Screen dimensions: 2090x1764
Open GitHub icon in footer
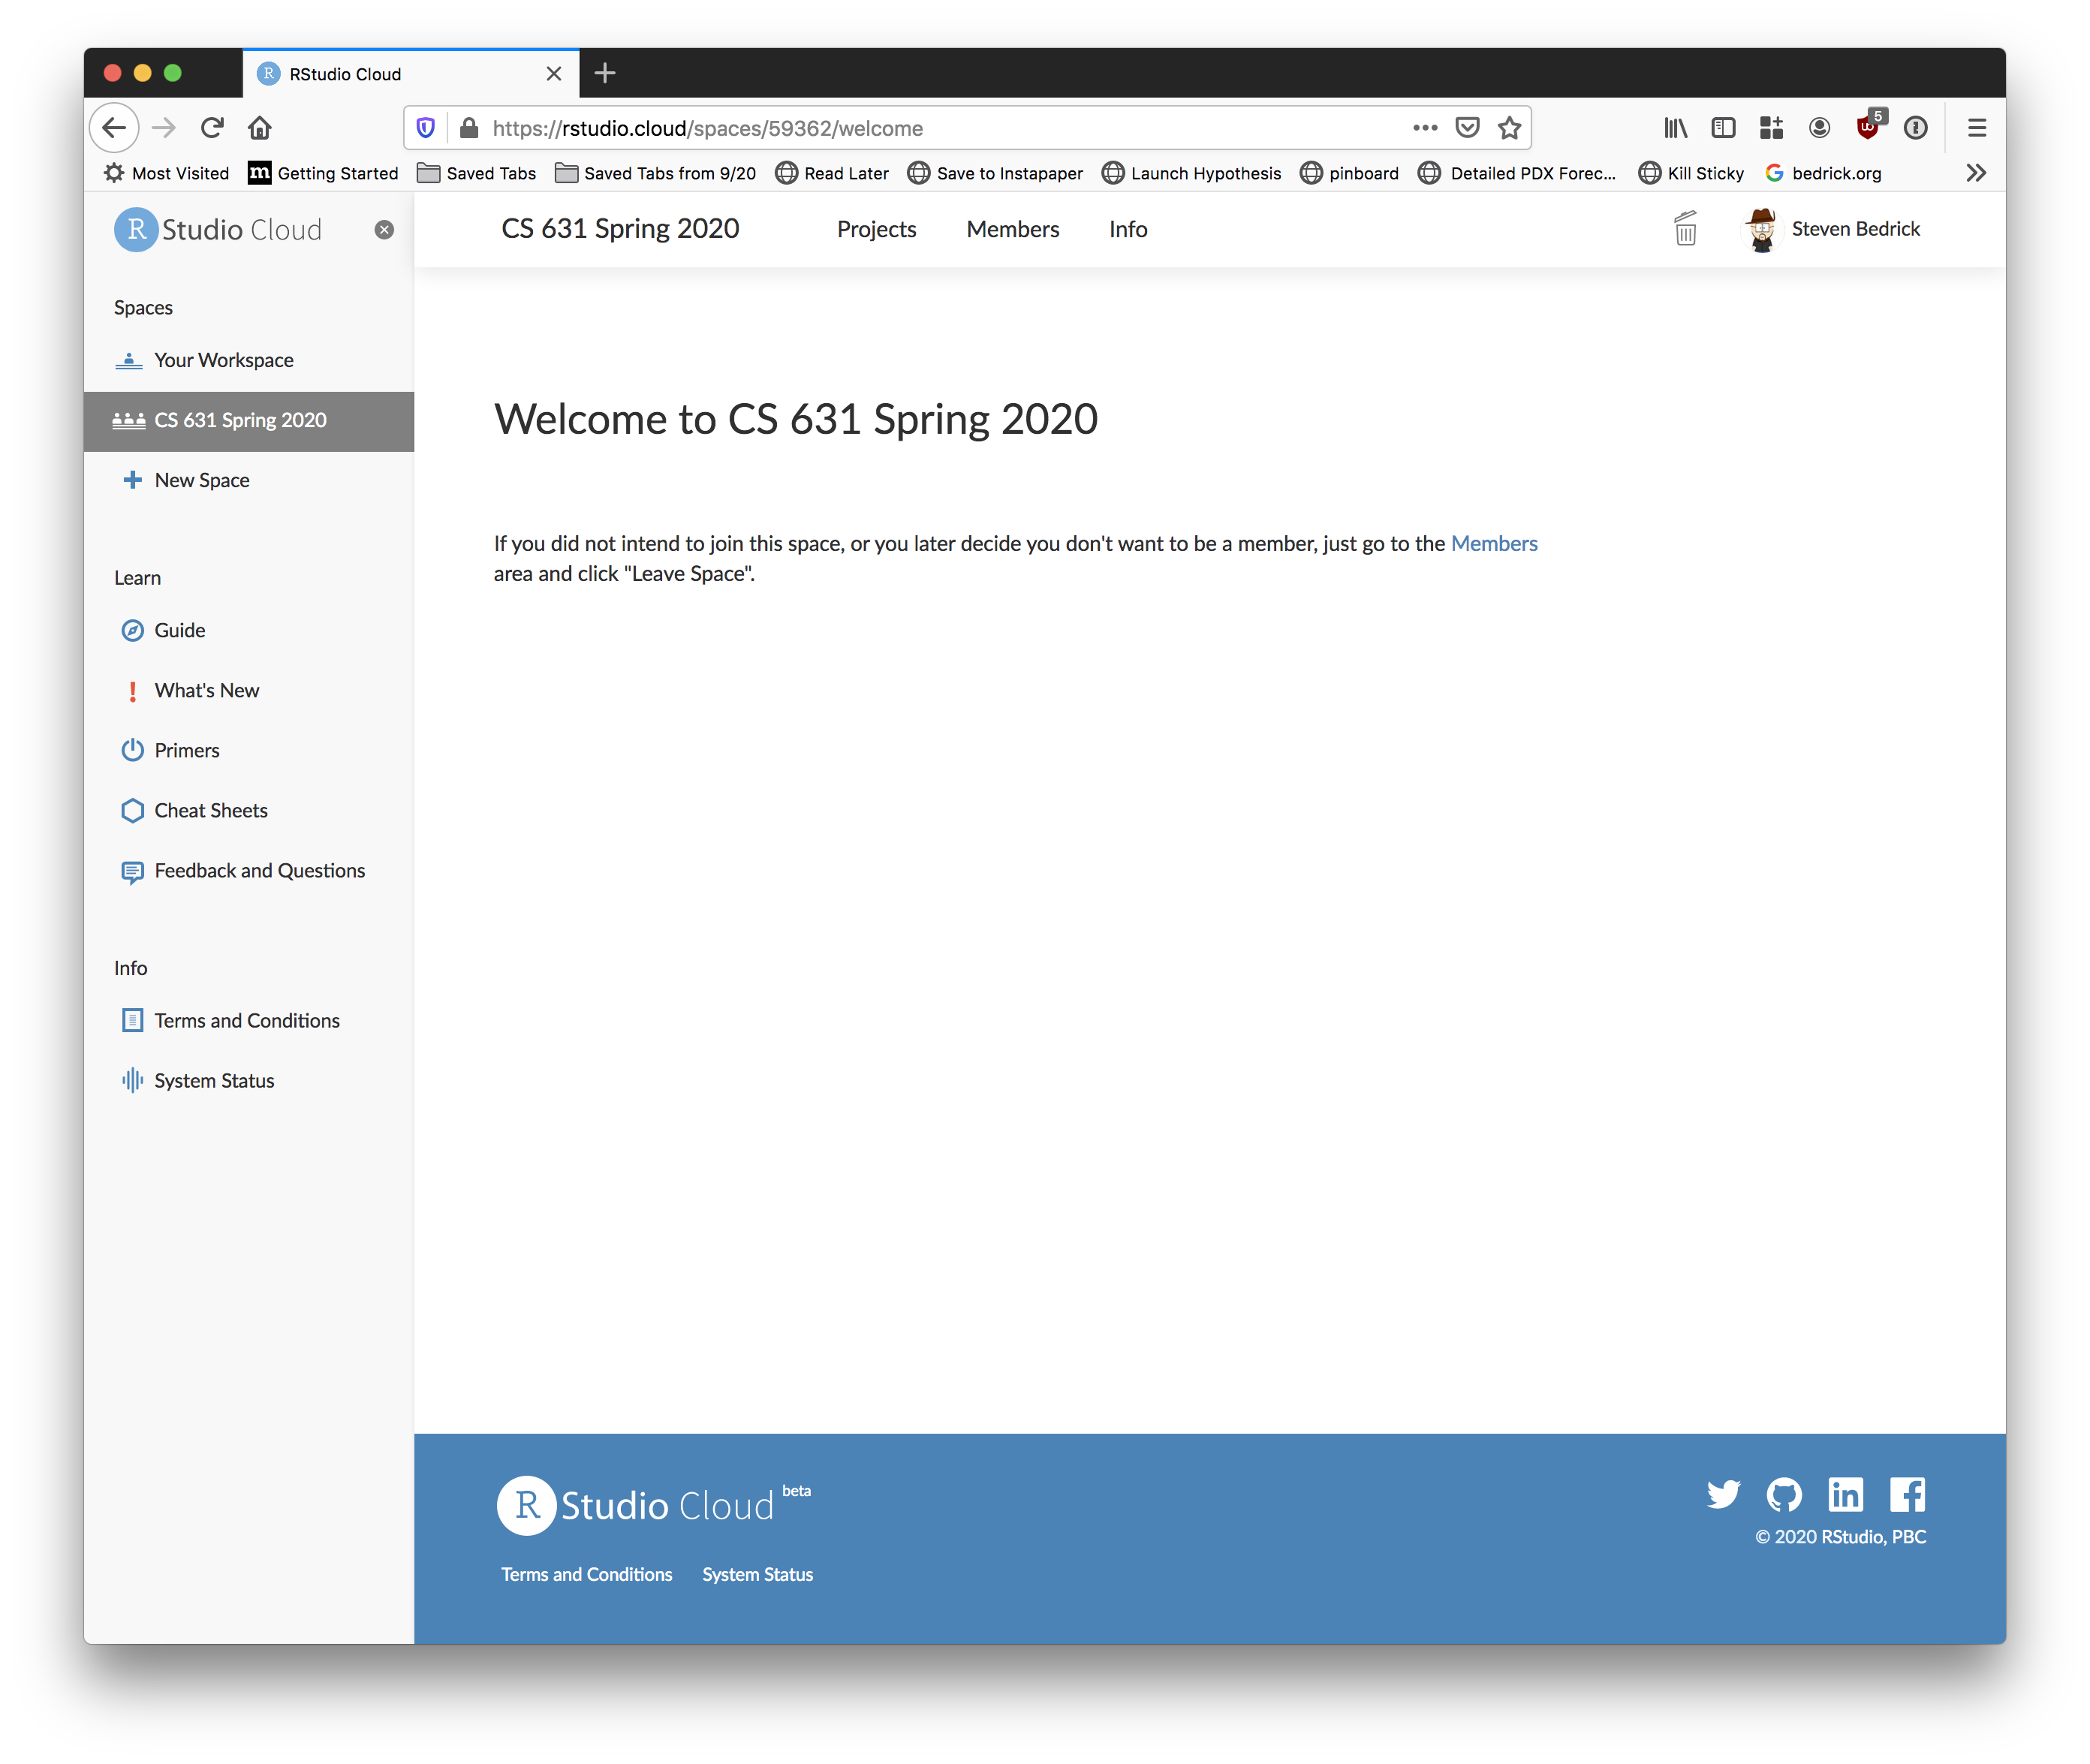[x=1784, y=1494]
